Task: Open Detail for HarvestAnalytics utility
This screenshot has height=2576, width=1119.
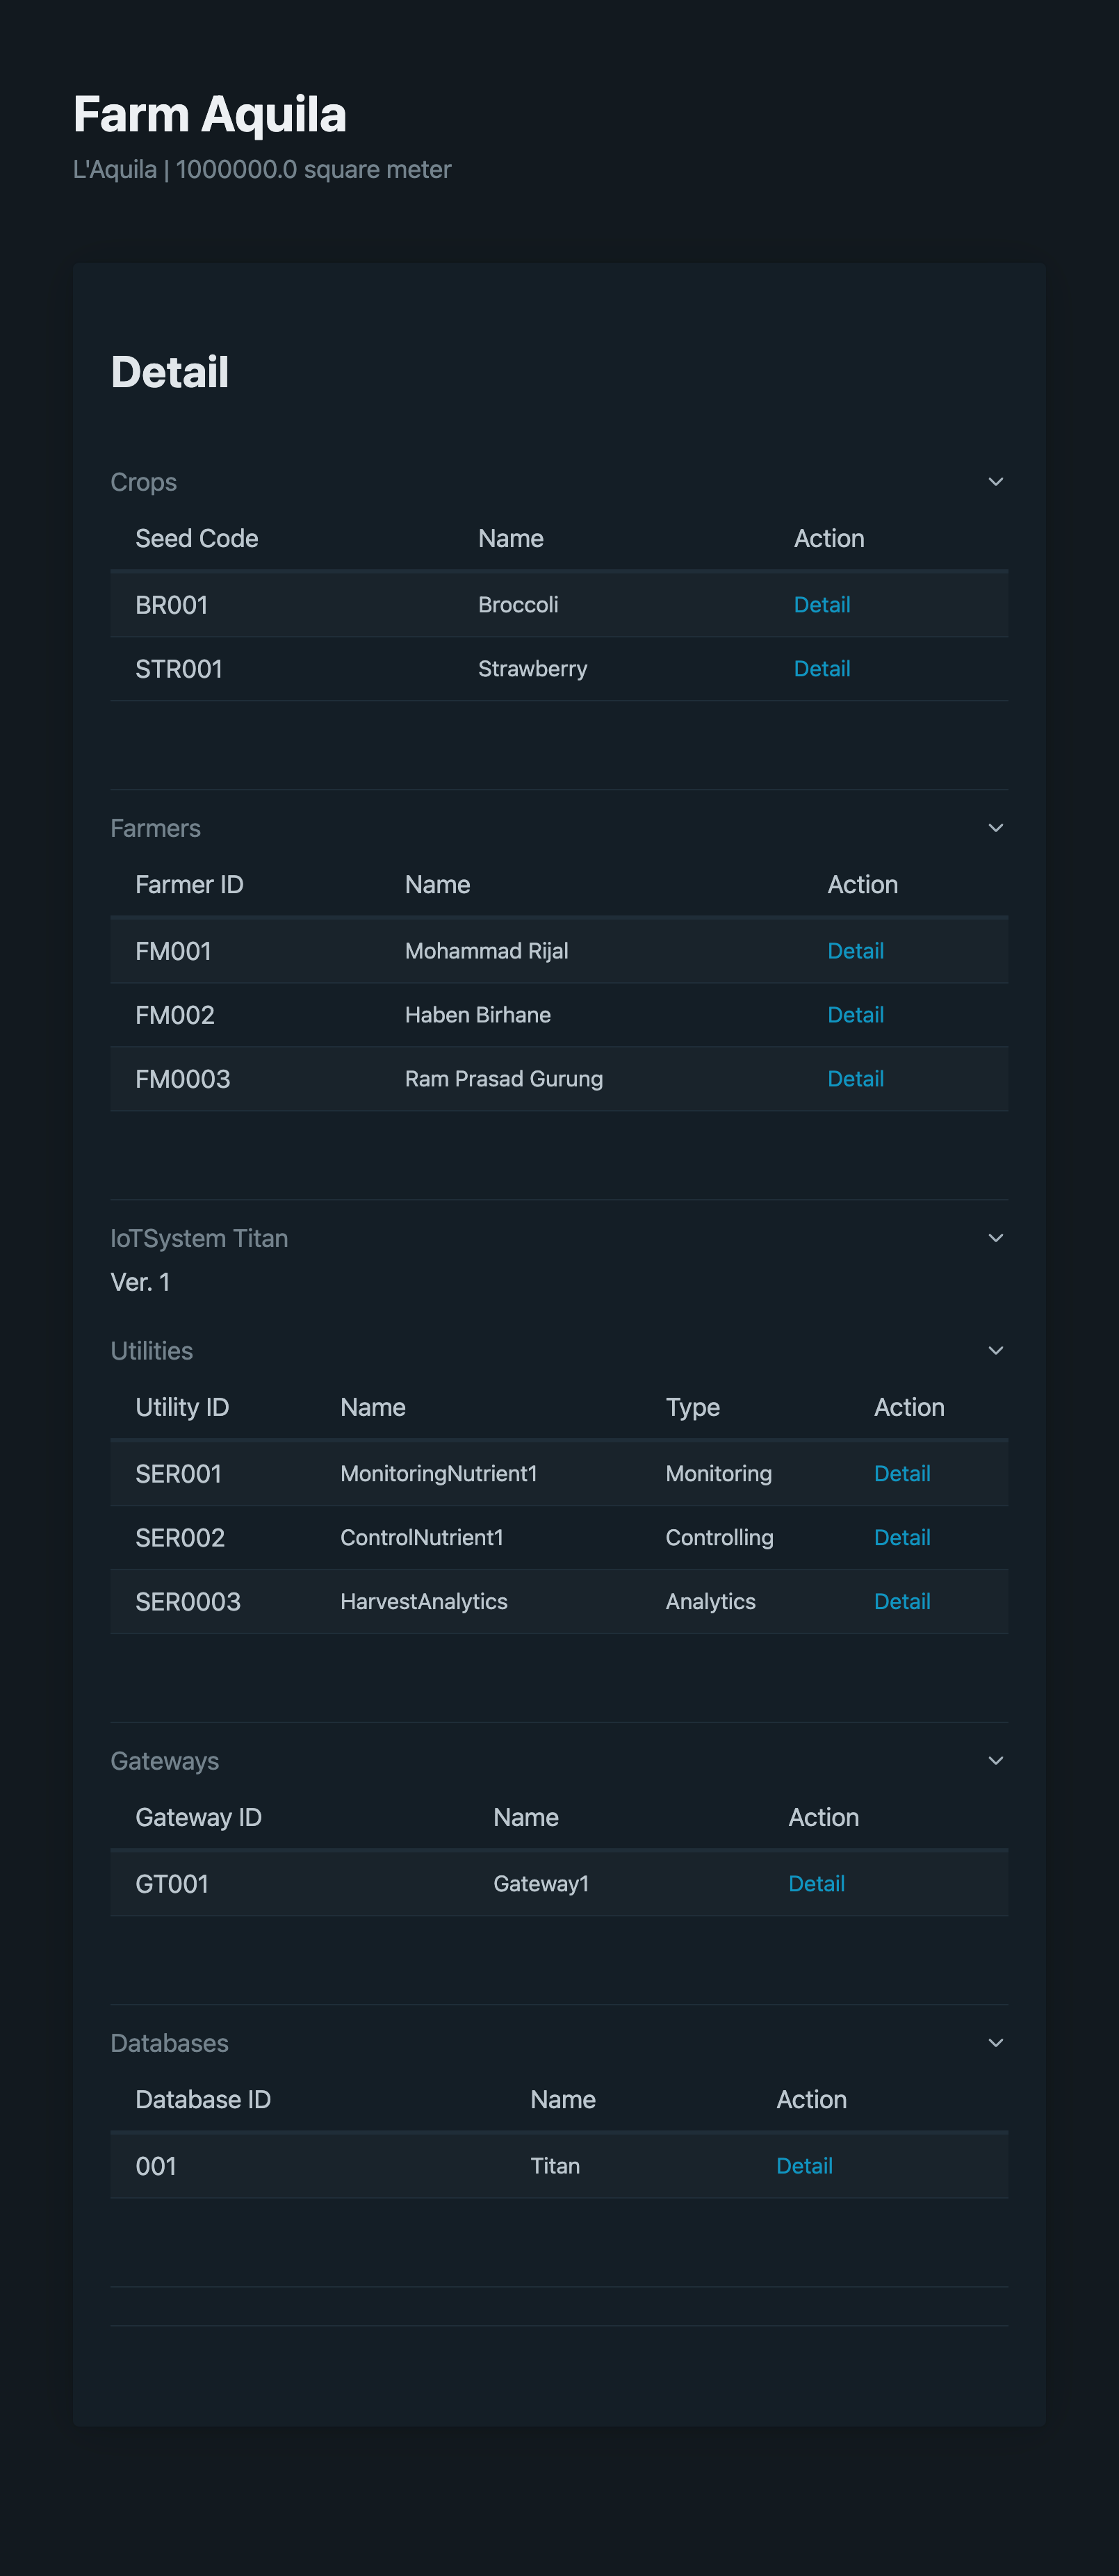Action: point(901,1601)
